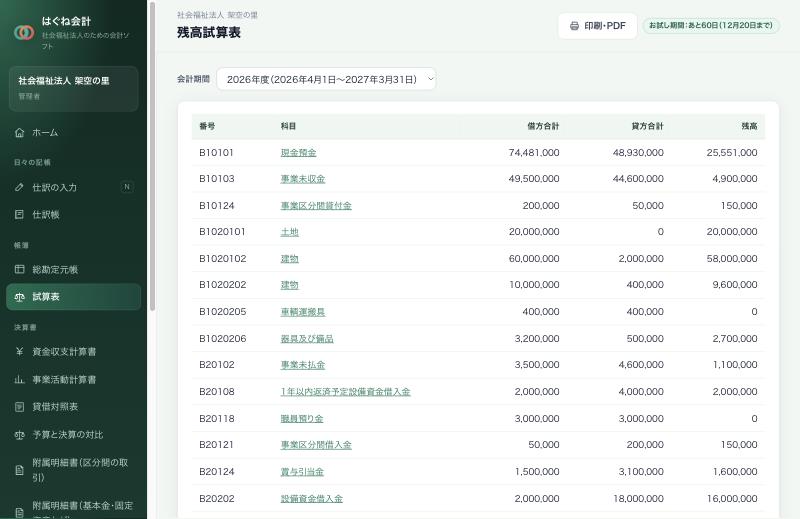800x519 pixels.
Task: Open the 事業未払金 account link
Action: coord(303,365)
